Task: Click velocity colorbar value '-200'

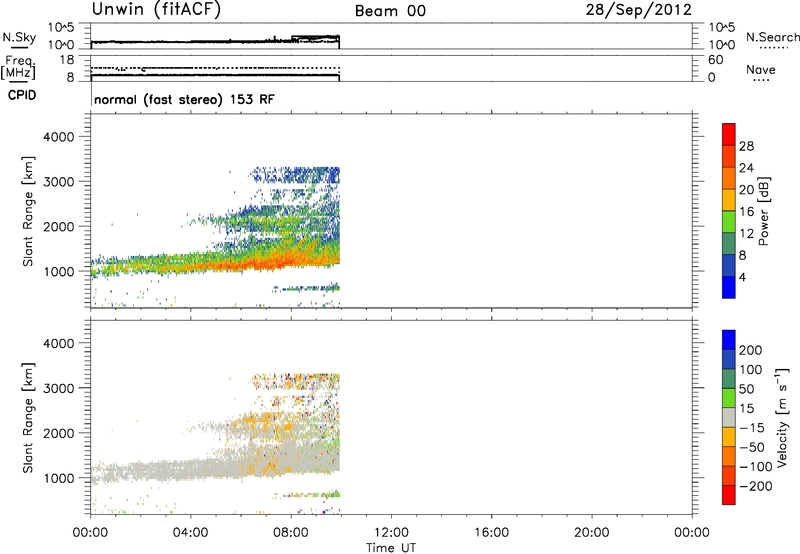Action: point(756,486)
